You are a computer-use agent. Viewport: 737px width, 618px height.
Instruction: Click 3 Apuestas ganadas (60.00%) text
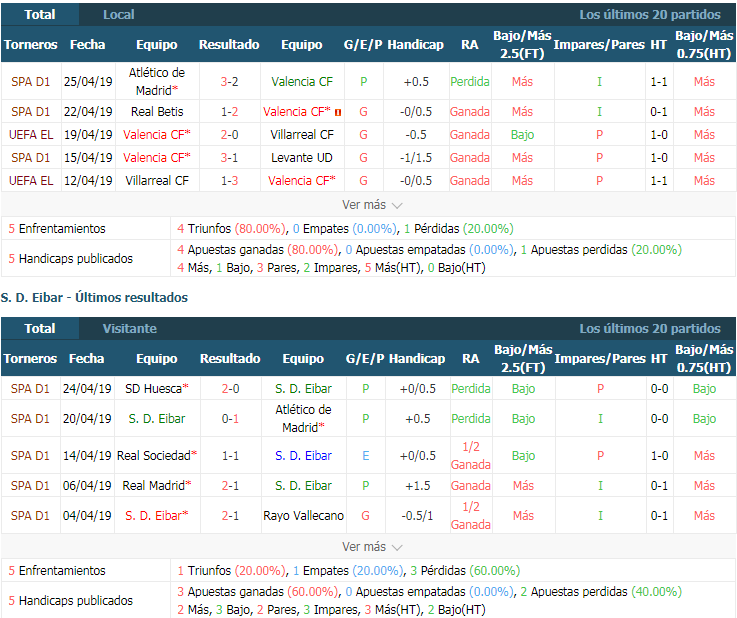point(258,592)
